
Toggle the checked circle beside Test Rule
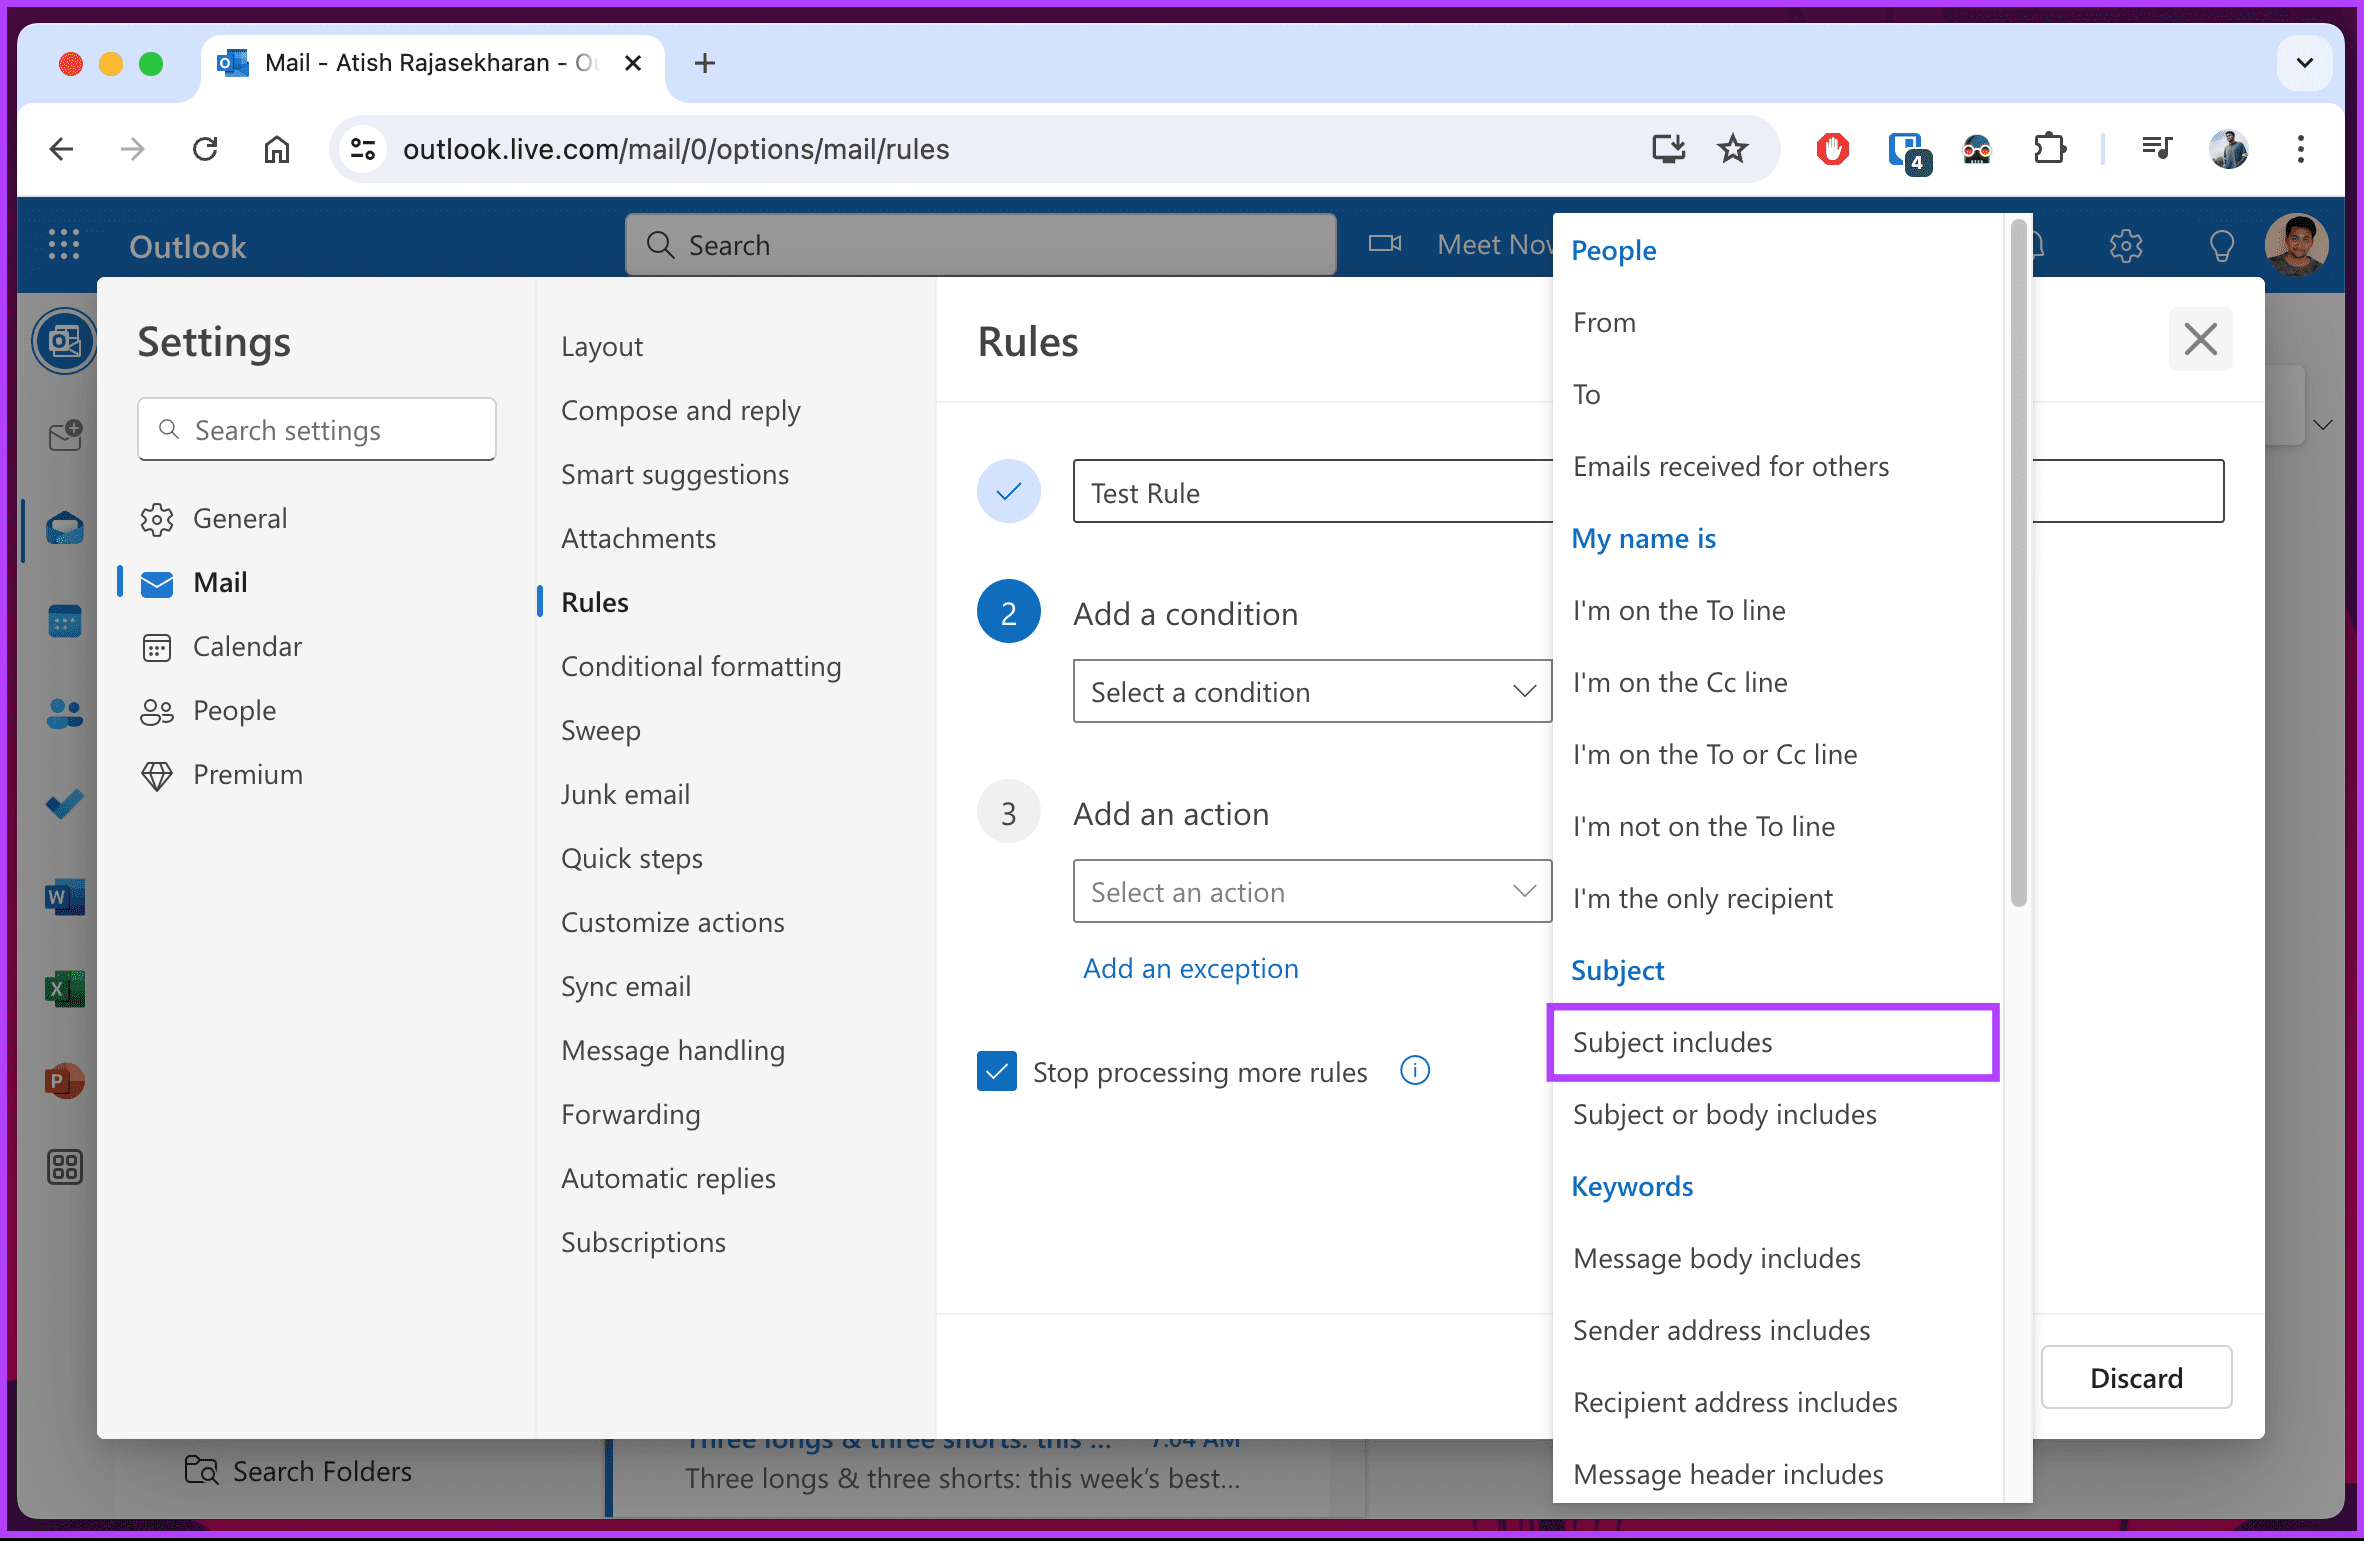pyautogui.click(x=1008, y=491)
